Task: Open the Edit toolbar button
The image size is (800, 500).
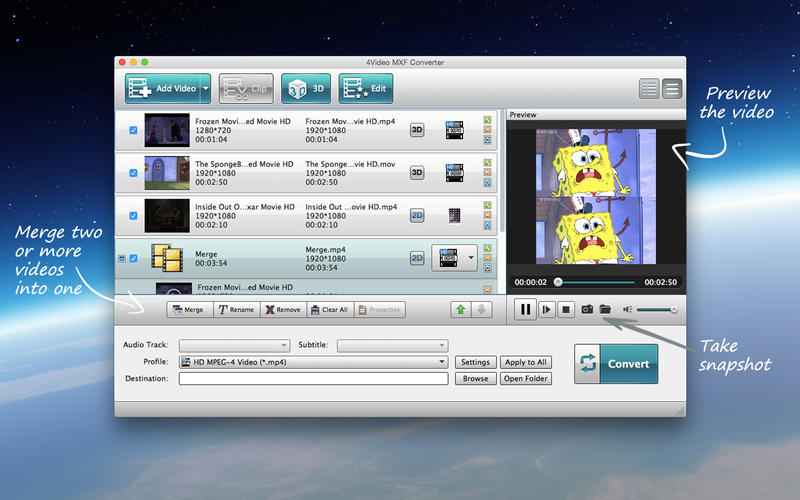Action: click(x=365, y=88)
